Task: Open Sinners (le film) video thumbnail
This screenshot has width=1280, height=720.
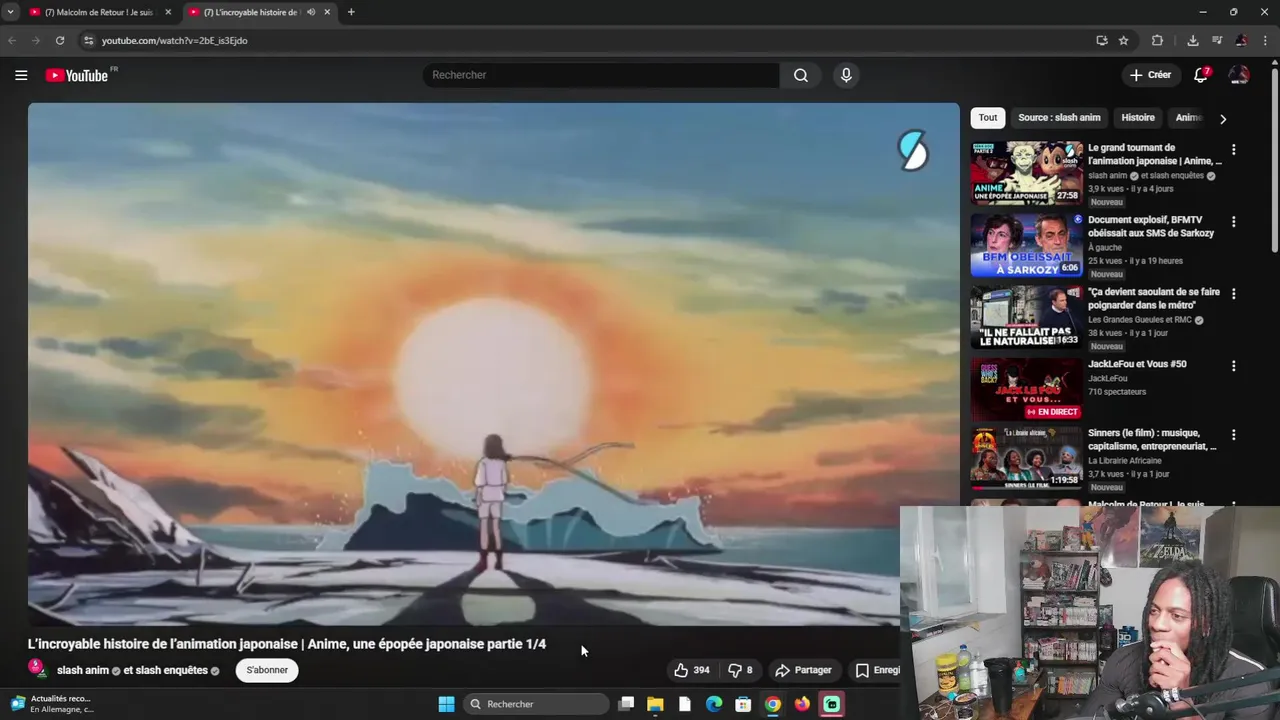Action: click(1026, 458)
